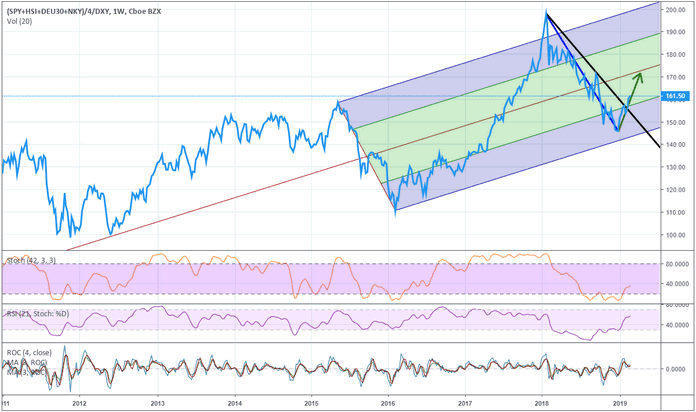Click the 2018 price peak near 200
Image resolution: width=696 pixels, height=412 pixels.
tap(546, 12)
